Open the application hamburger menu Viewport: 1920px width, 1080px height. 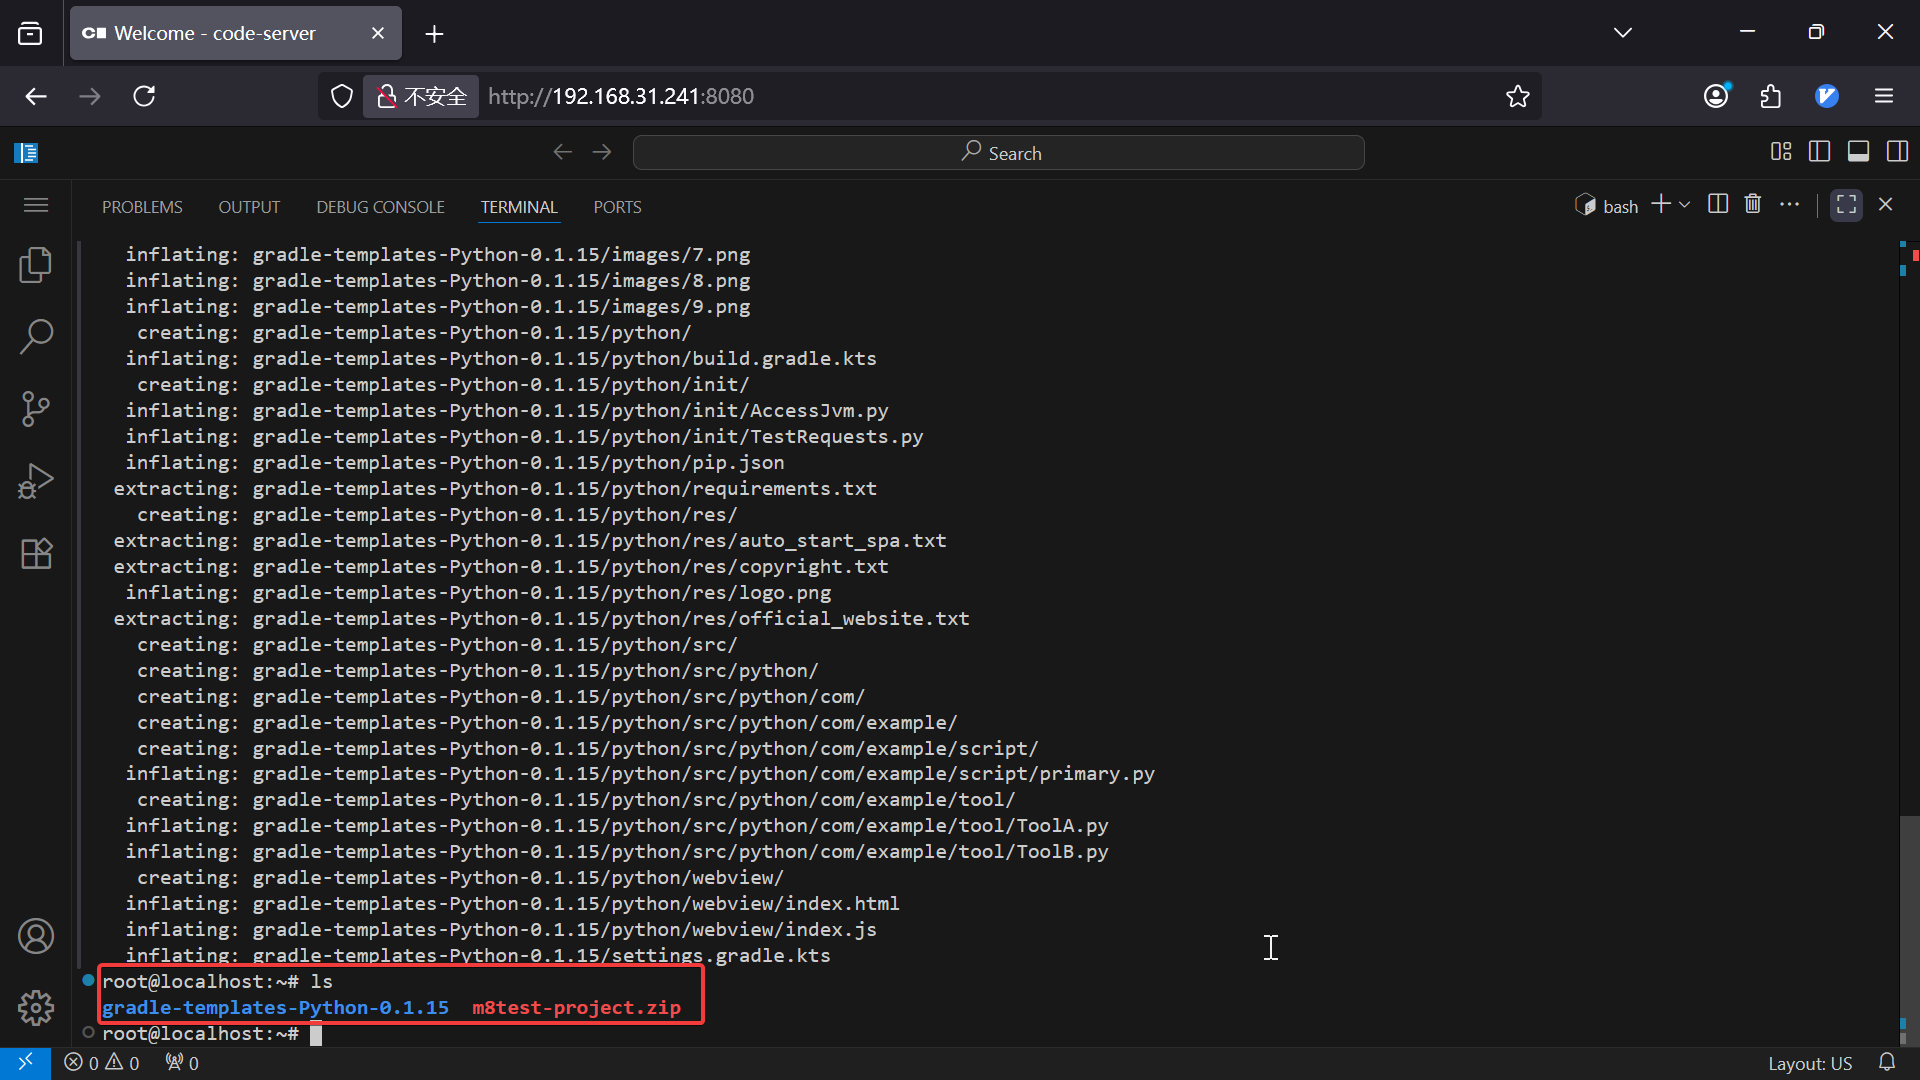36,205
